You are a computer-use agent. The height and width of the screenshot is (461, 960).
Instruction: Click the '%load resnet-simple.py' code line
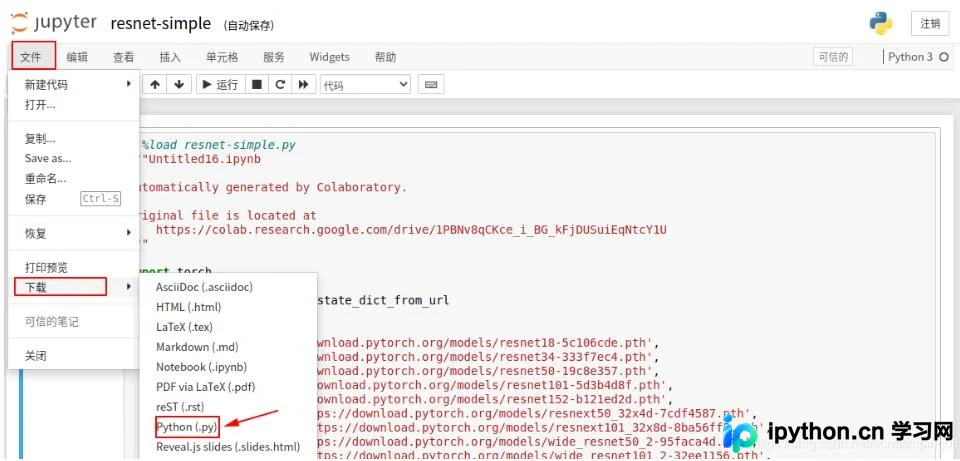(x=219, y=145)
